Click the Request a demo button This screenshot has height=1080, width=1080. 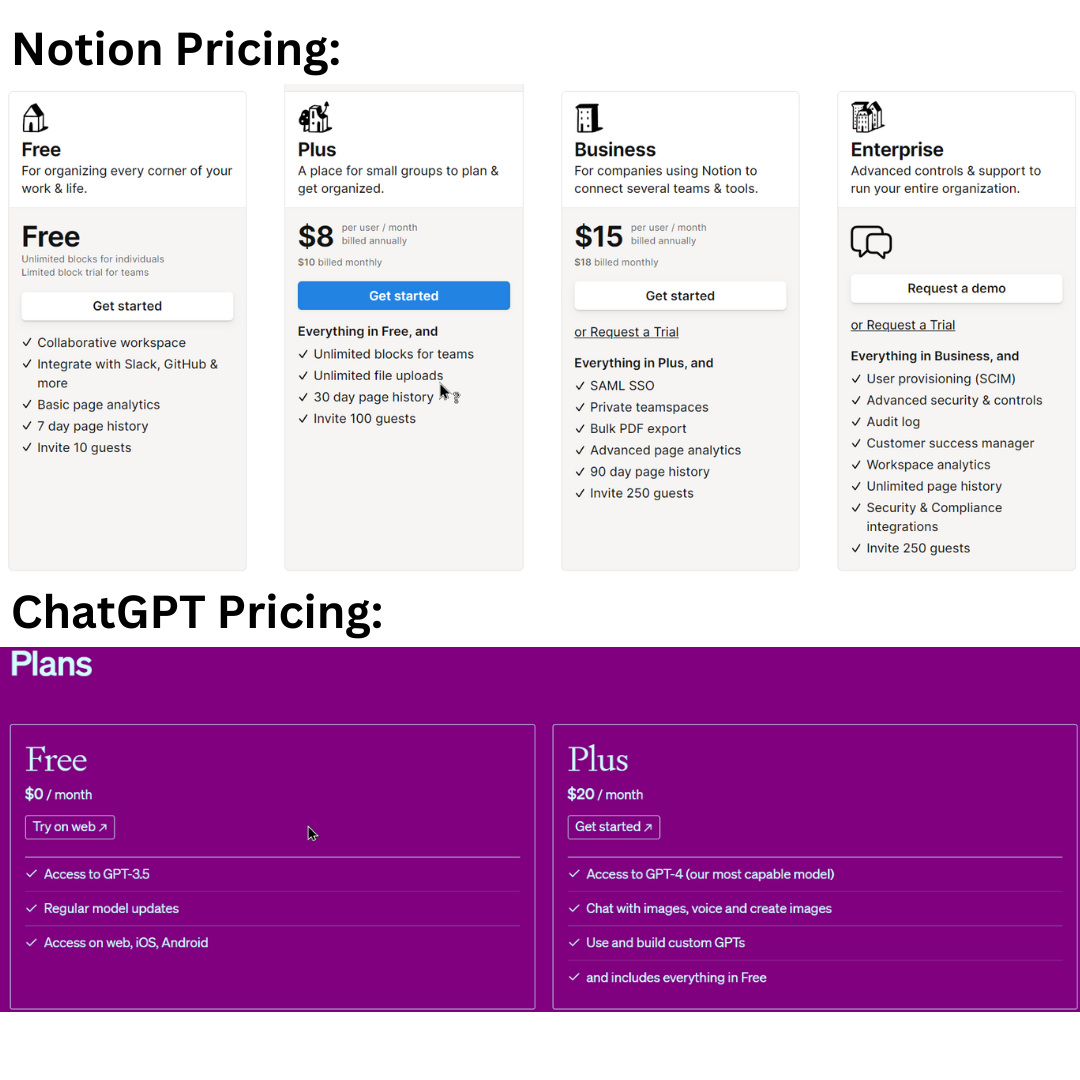(x=956, y=288)
